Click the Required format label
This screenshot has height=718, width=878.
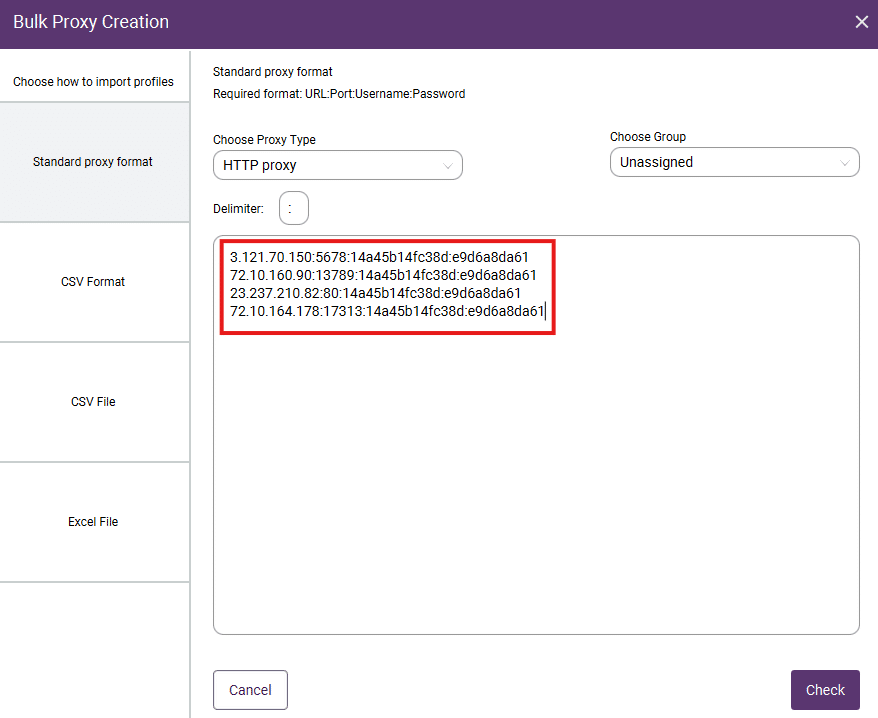337,94
